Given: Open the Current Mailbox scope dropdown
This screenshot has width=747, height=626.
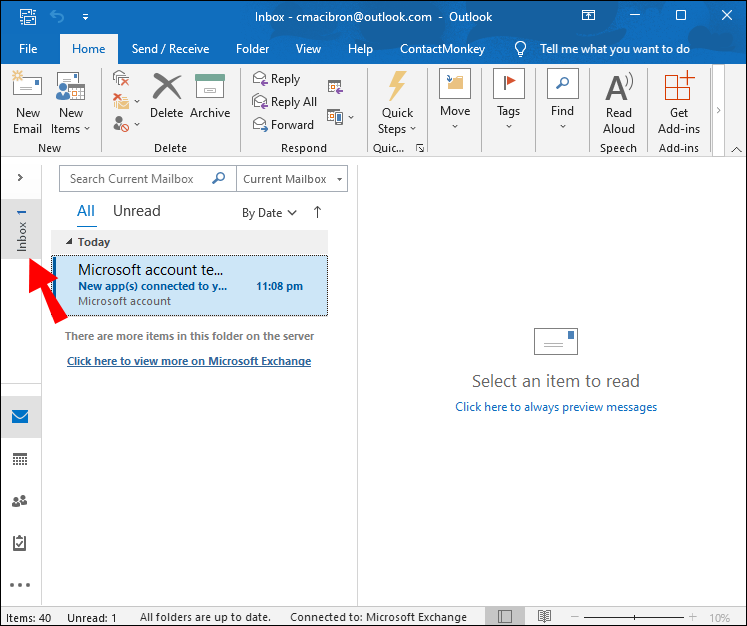Looking at the screenshot, I should pos(292,179).
